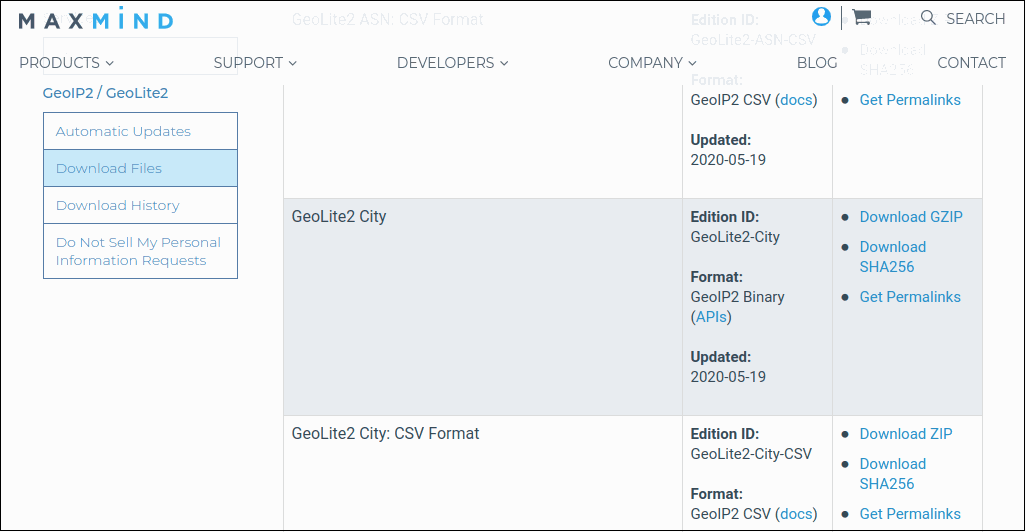Expand the SUPPORT menu
Image resolution: width=1026 pixels, height=532 pixels.
[255, 63]
